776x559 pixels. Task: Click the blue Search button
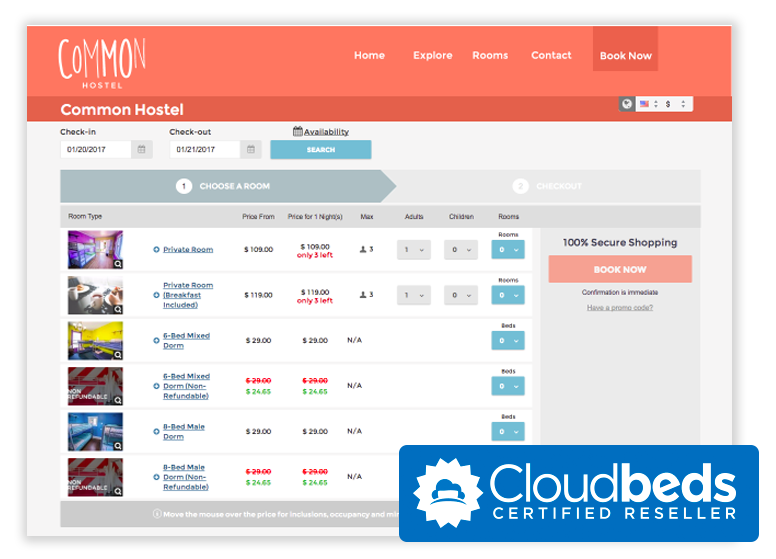tap(321, 149)
